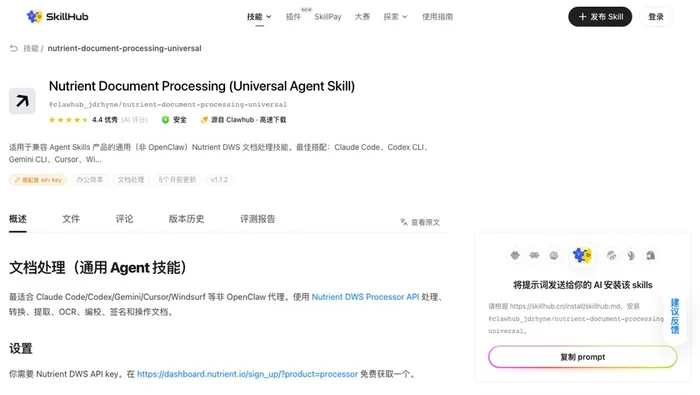The image size is (700, 395).
Task: Click the skill's arrow avatar icon
Action: [22, 101]
